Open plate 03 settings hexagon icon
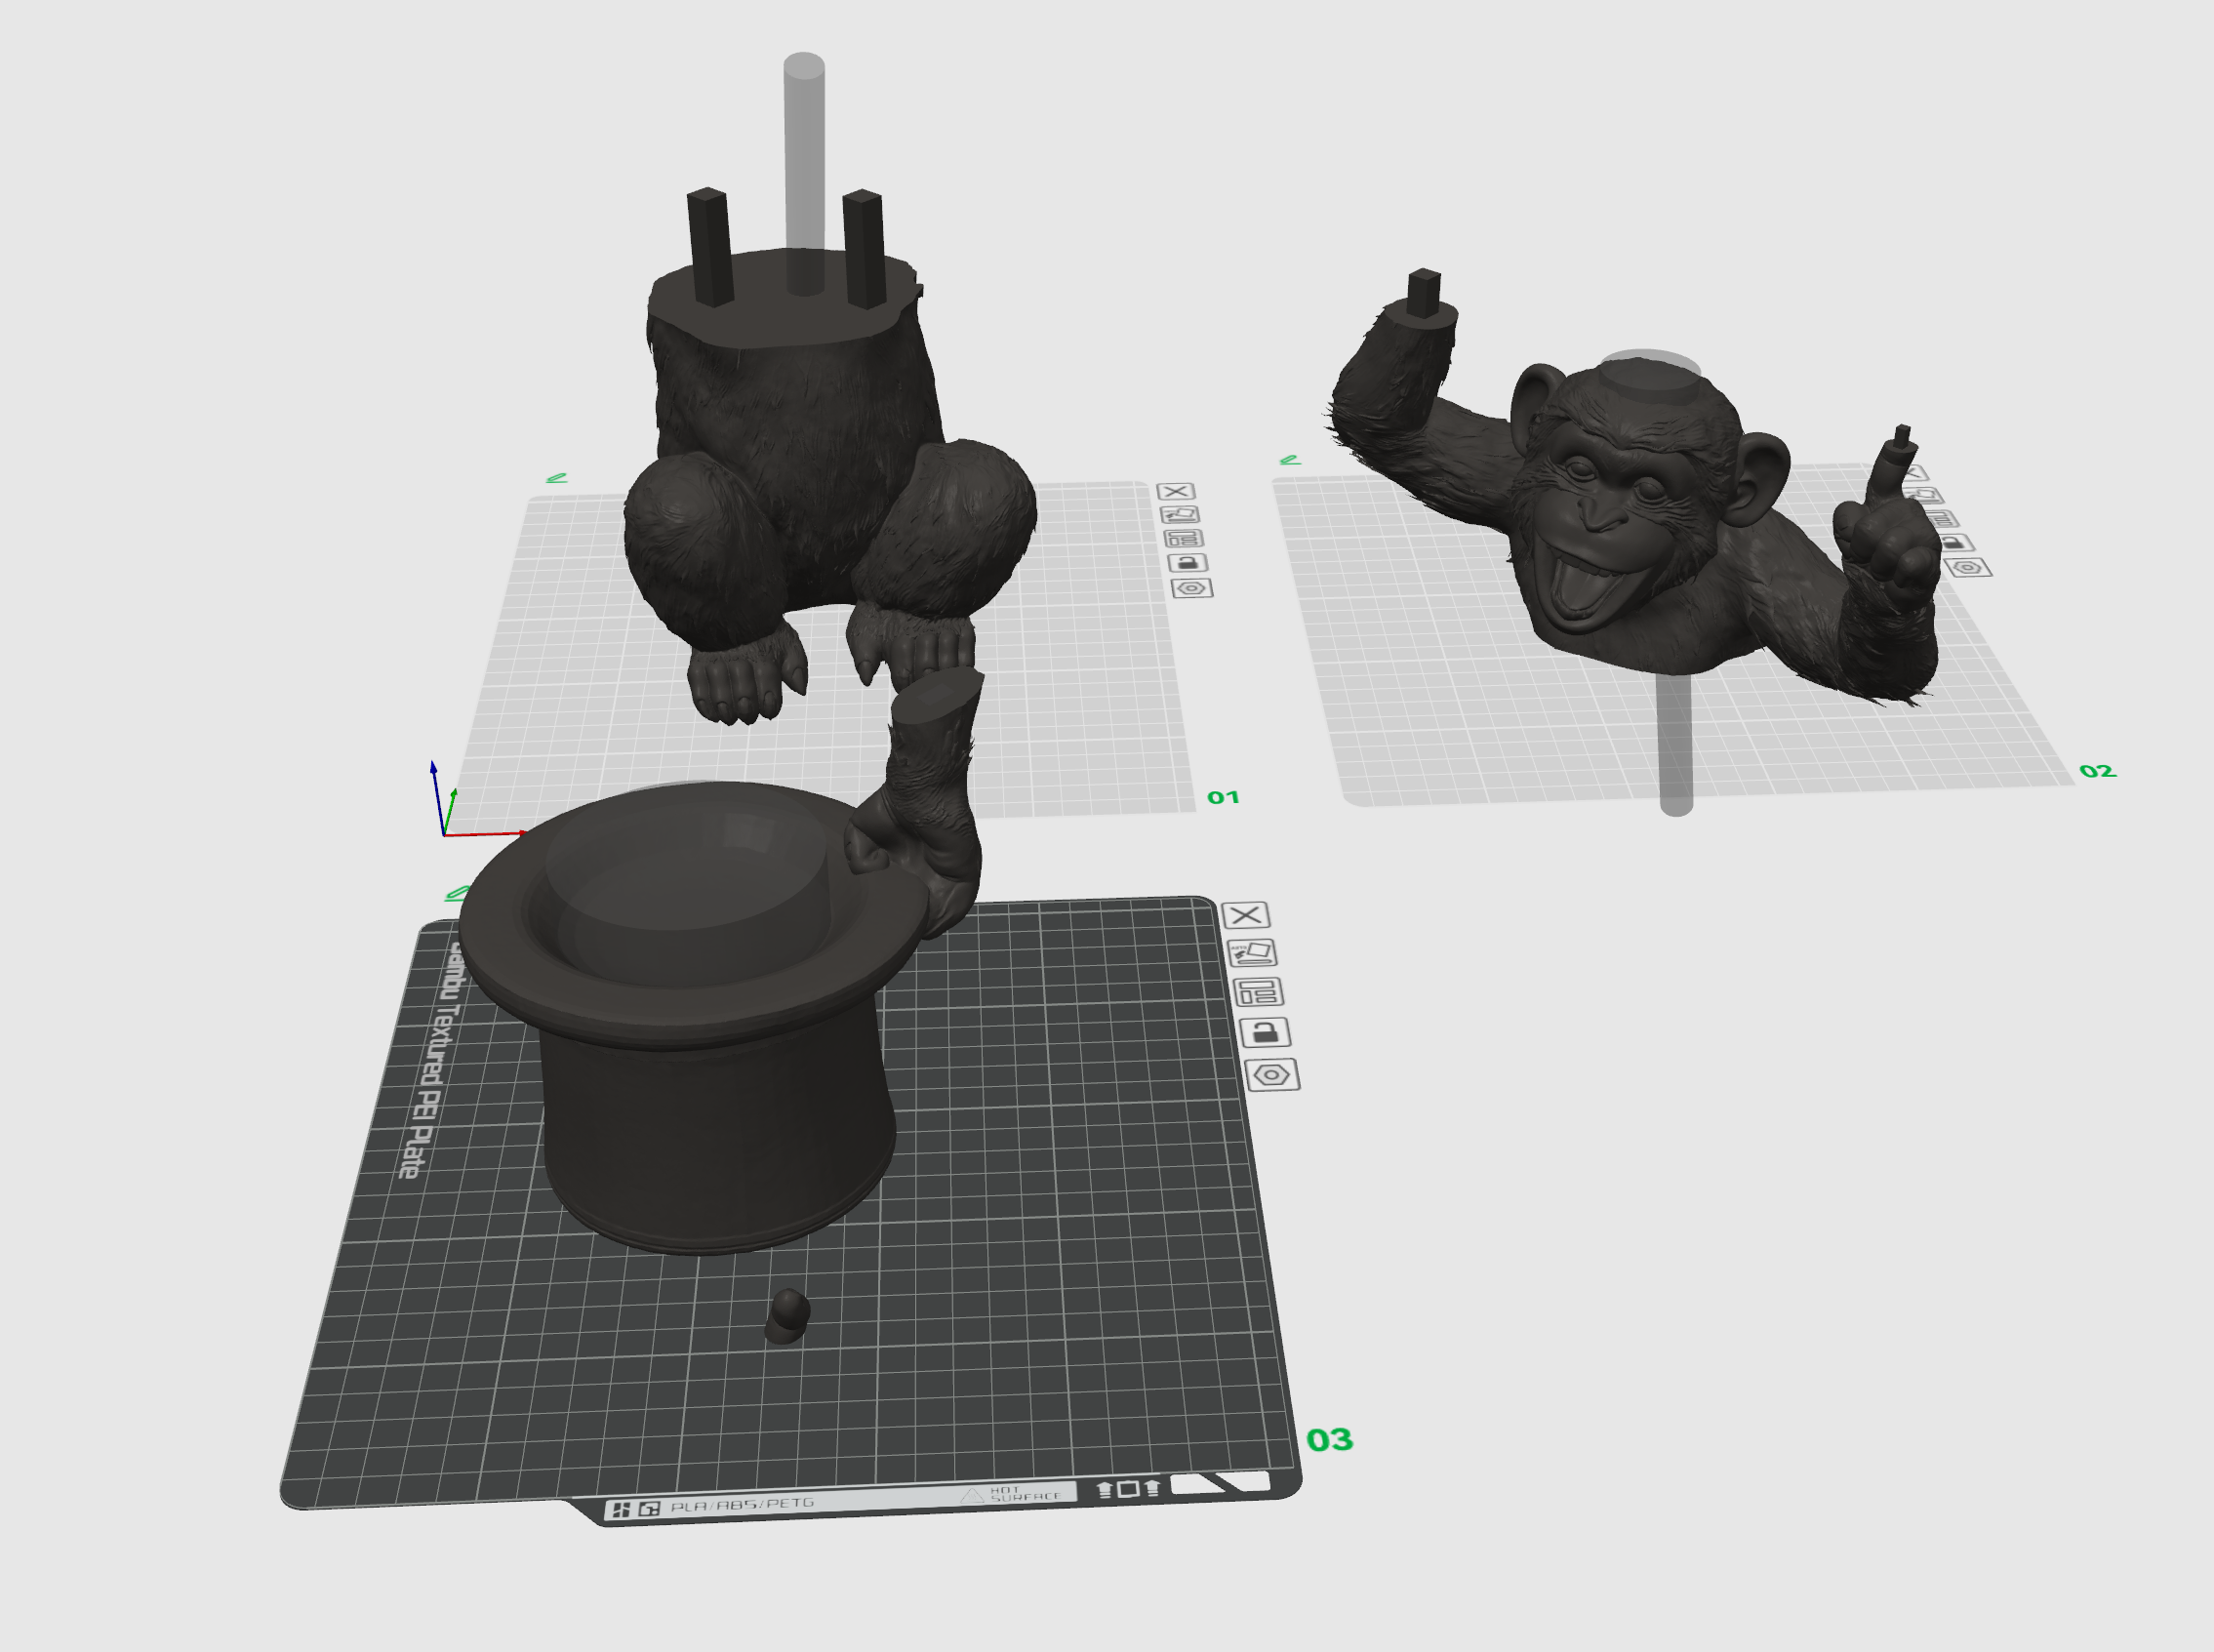Viewport: 2214px width, 1652px height. [1272, 1075]
